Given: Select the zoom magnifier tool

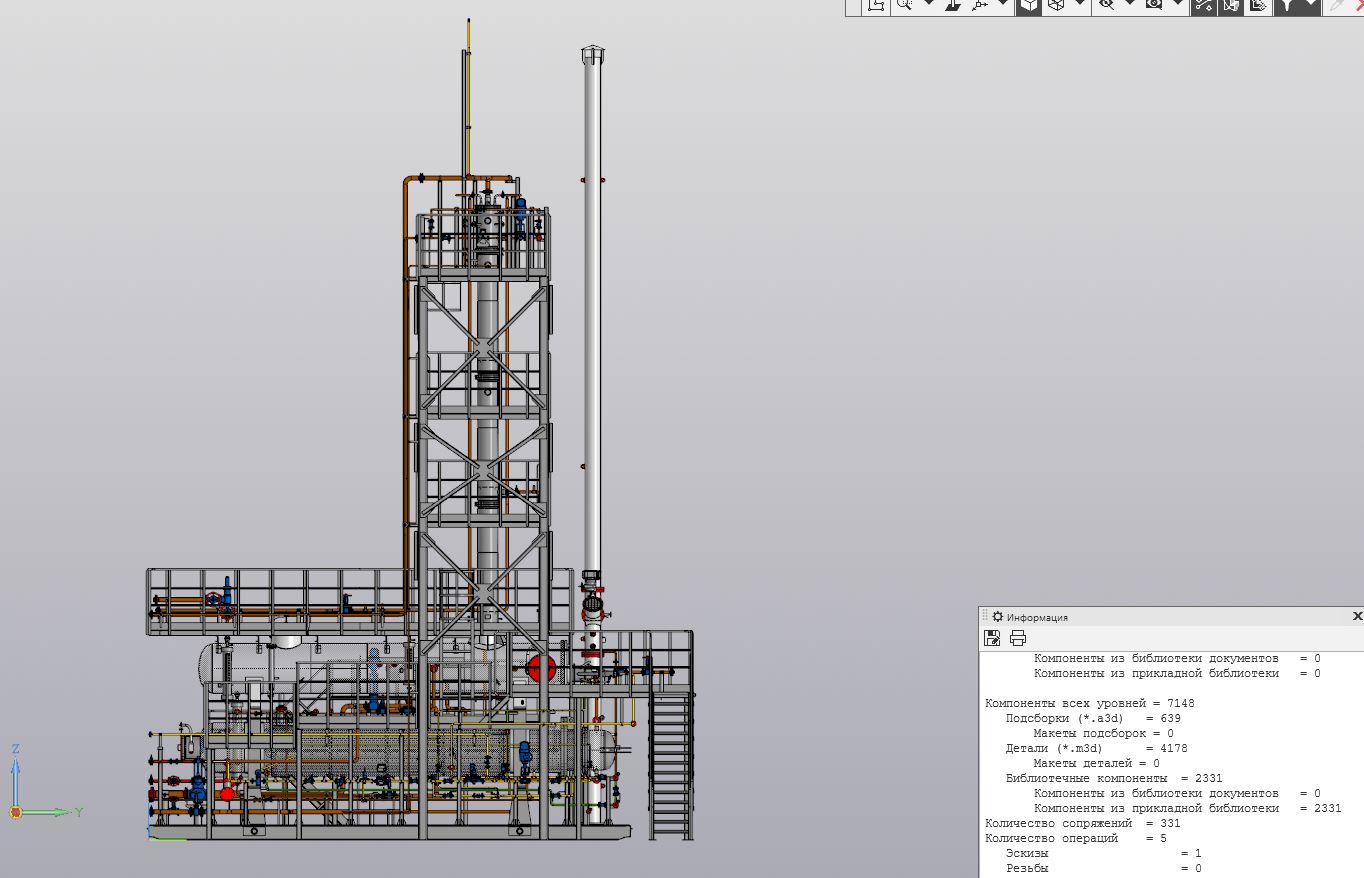Looking at the screenshot, I should (x=904, y=5).
